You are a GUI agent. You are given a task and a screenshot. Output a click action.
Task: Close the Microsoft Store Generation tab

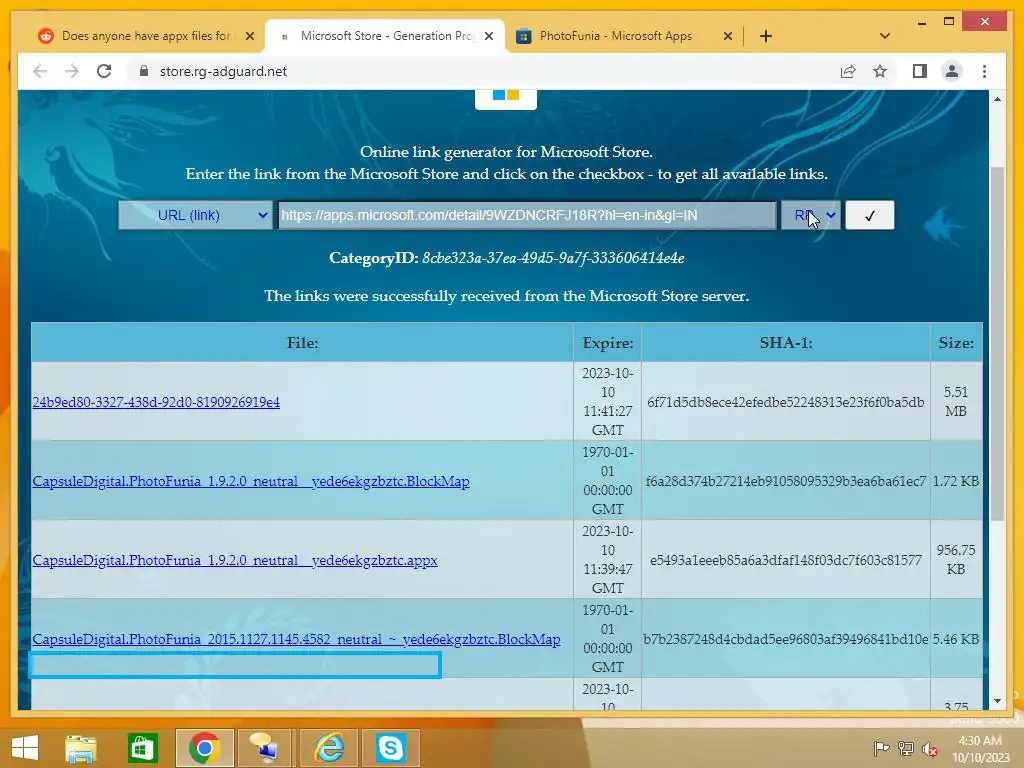tap(488, 36)
